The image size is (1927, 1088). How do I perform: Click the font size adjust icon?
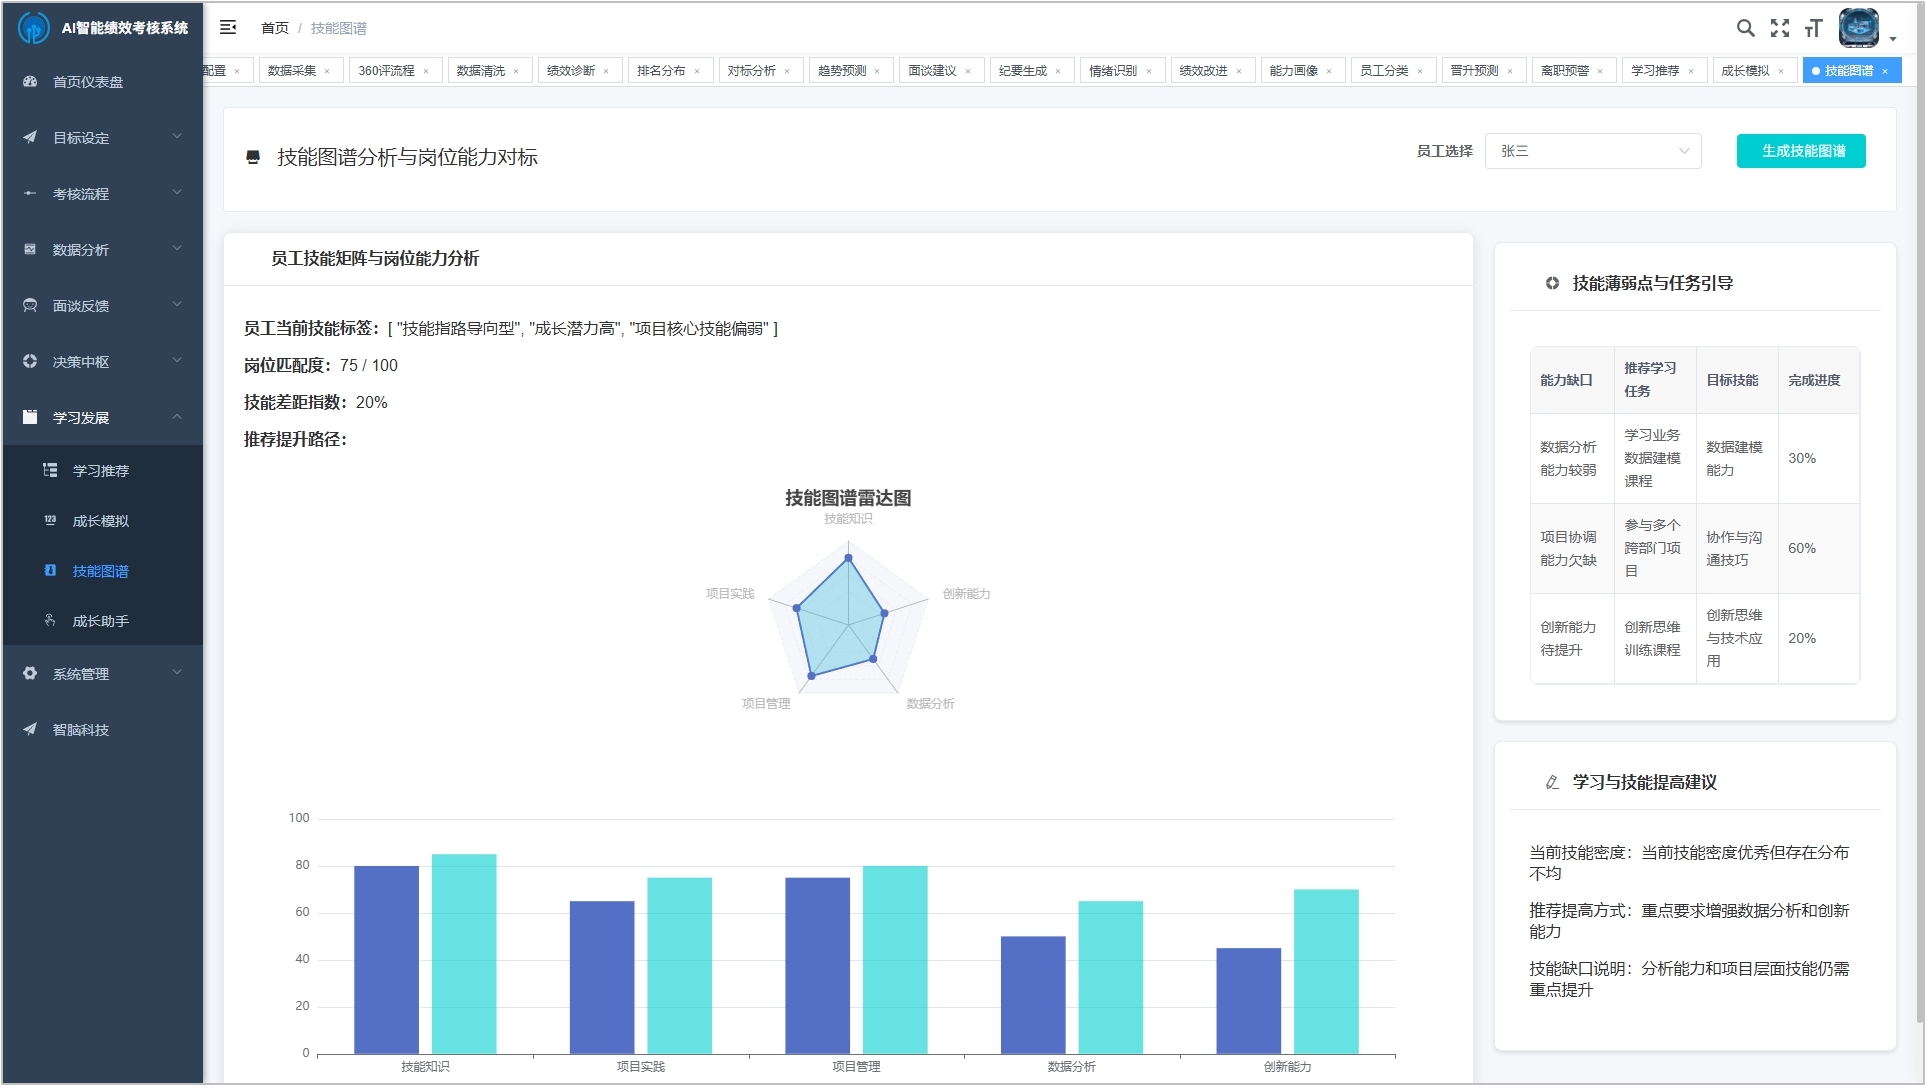tap(1813, 28)
